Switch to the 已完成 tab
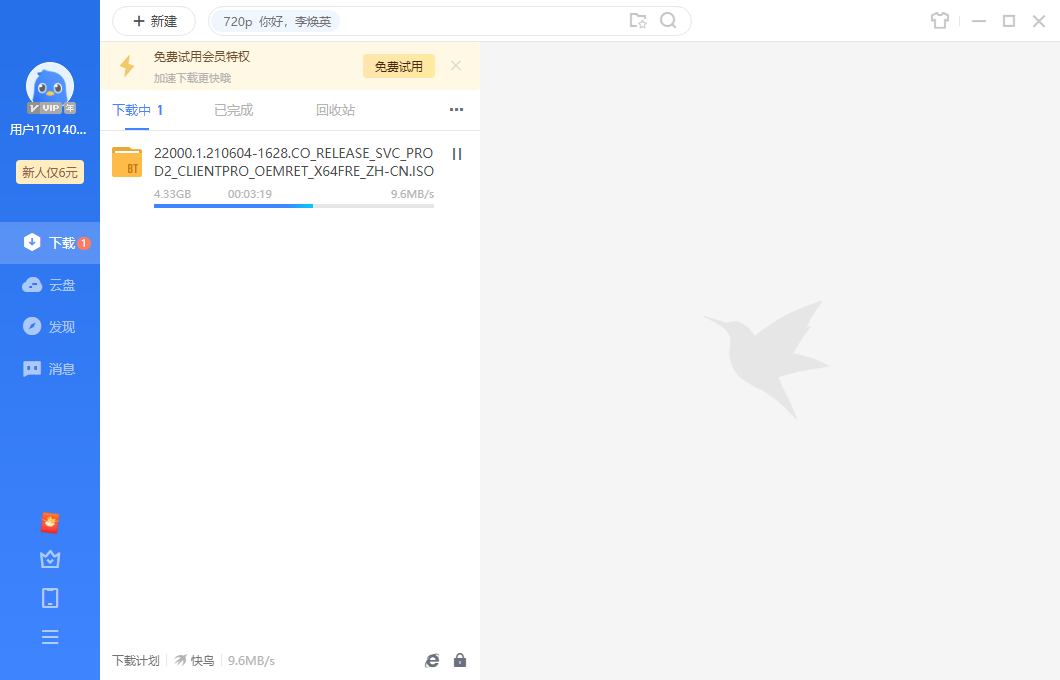This screenshot has width=1060, height=680. pos(234,110)
